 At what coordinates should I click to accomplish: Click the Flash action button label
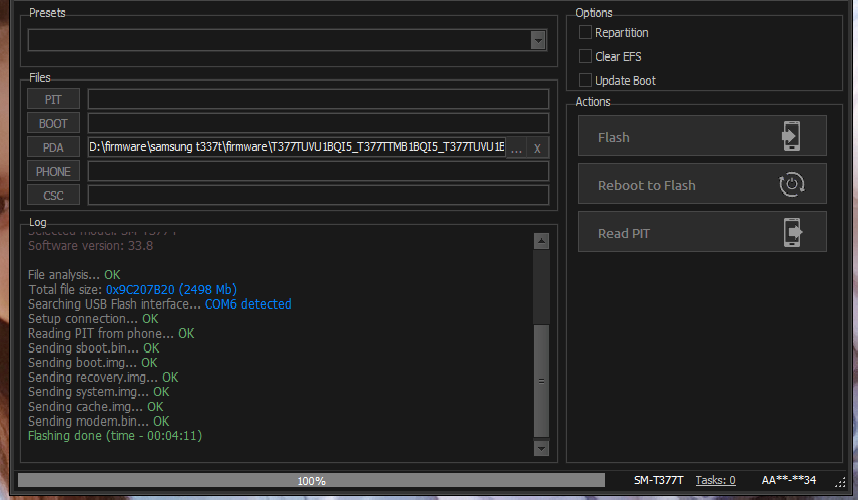click(613, 137)
